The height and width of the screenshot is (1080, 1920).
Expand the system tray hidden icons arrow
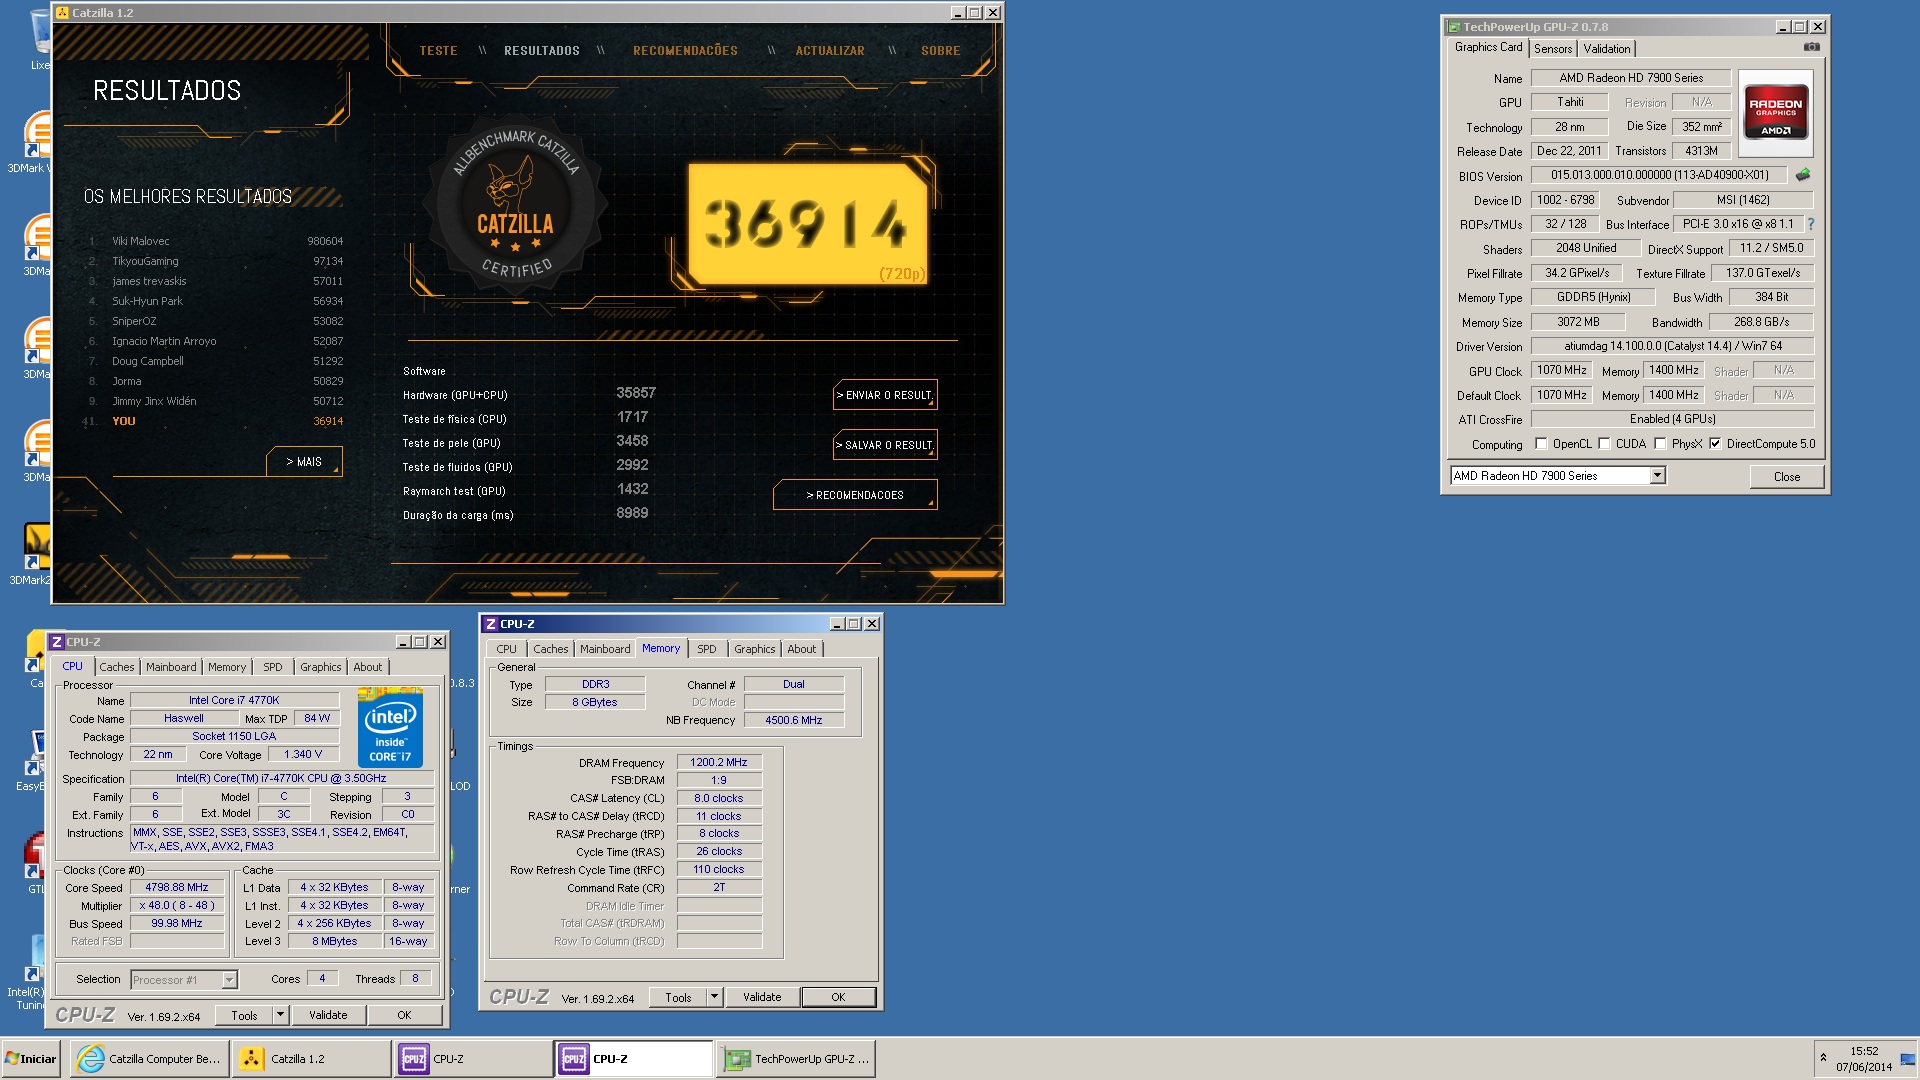coord(1823,1058)
